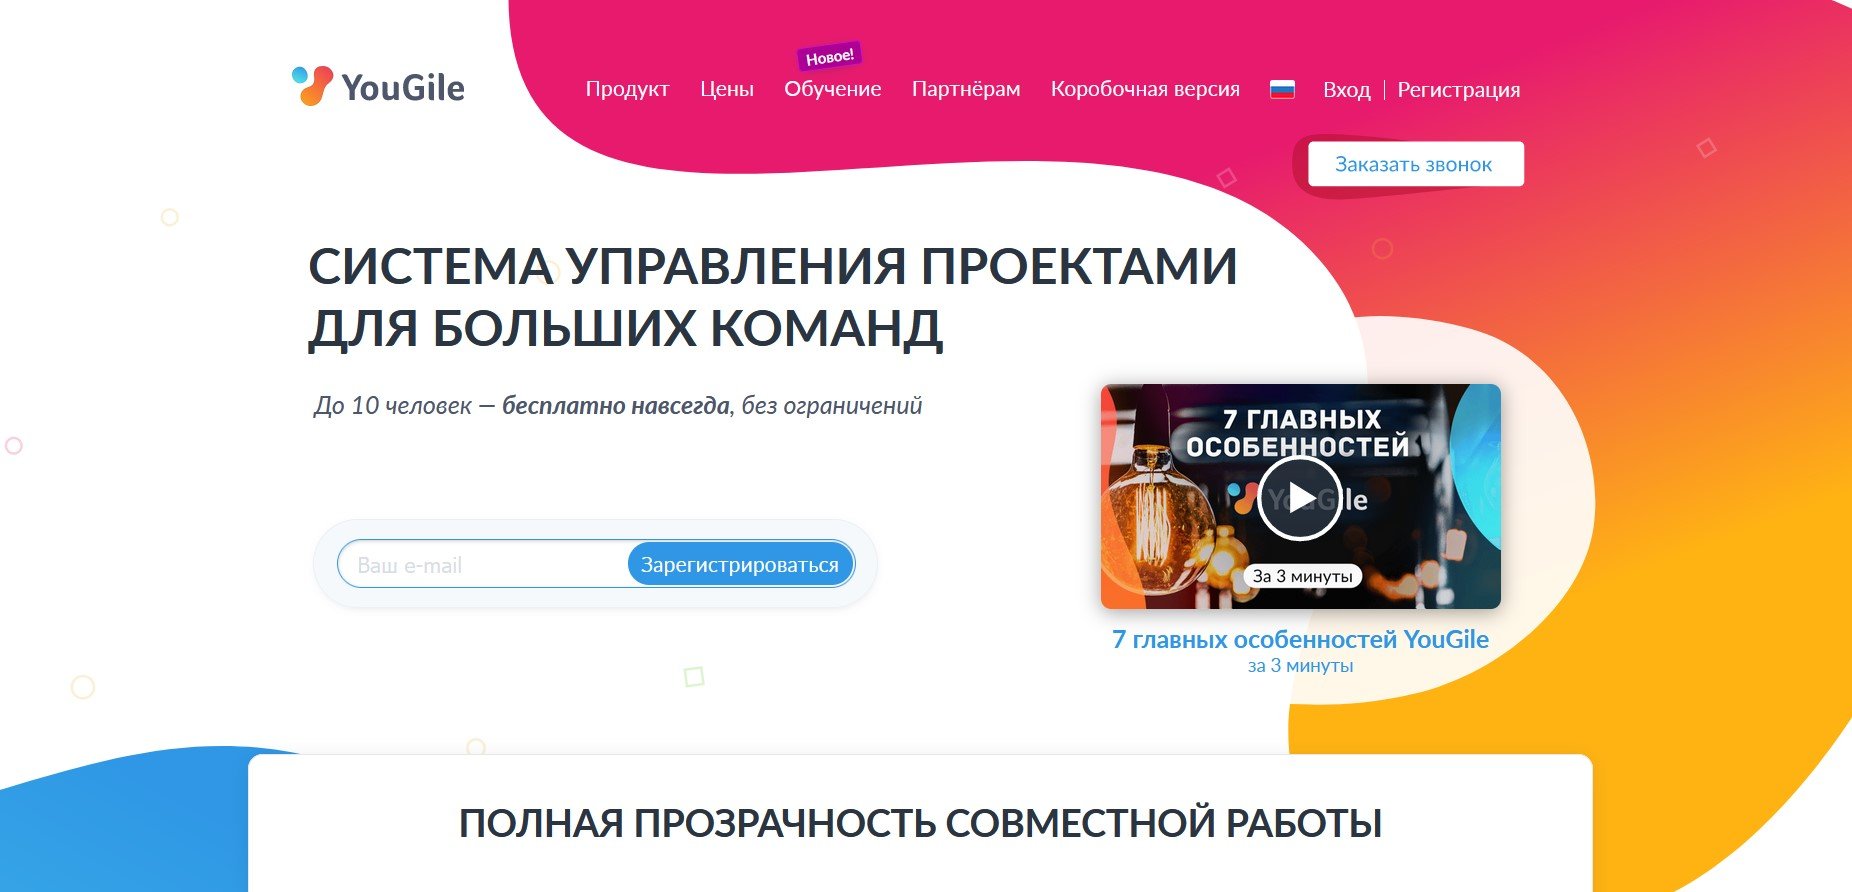Image resolution: width=1852 pixels, height=892 pixels.
Task: Click the Полная прозрачность совместной работы heading
Action: pos(920,823)
